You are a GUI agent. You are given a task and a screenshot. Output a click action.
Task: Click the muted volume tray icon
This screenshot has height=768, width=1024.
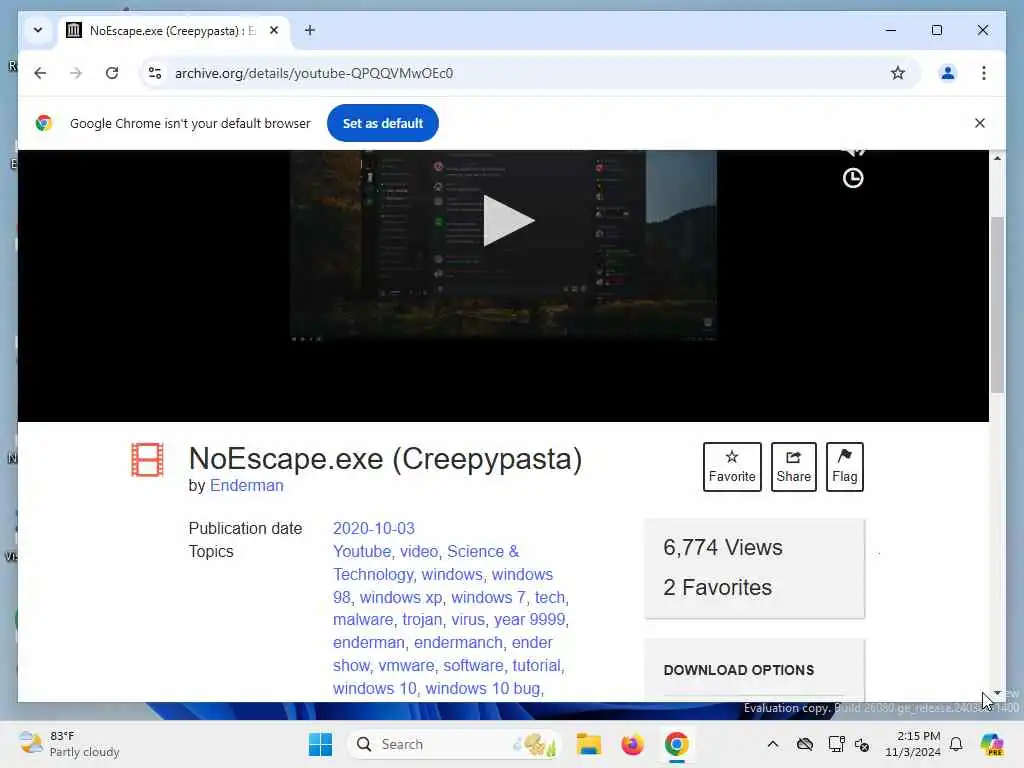coord(862,744)
